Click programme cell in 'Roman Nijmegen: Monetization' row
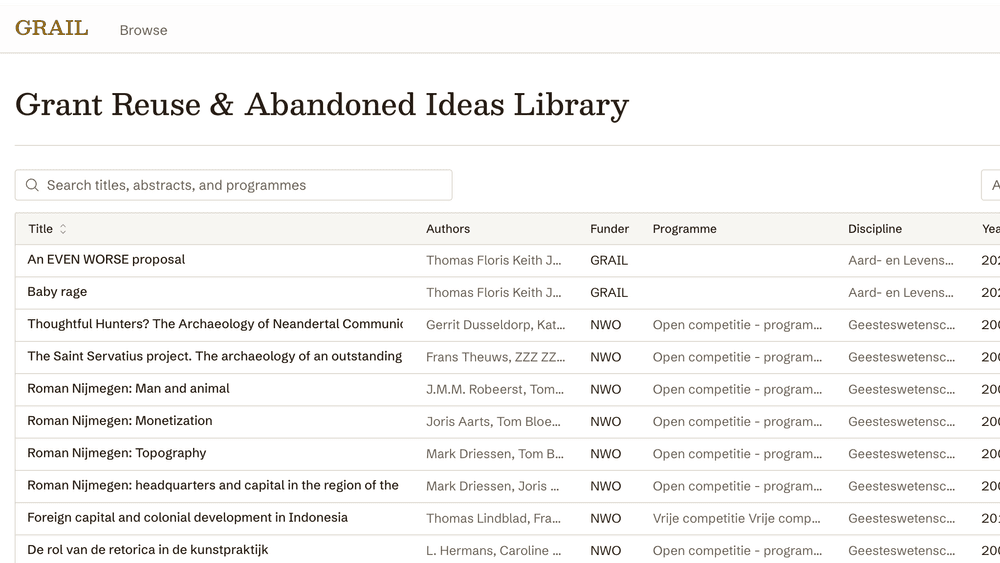 coord(737,421)
